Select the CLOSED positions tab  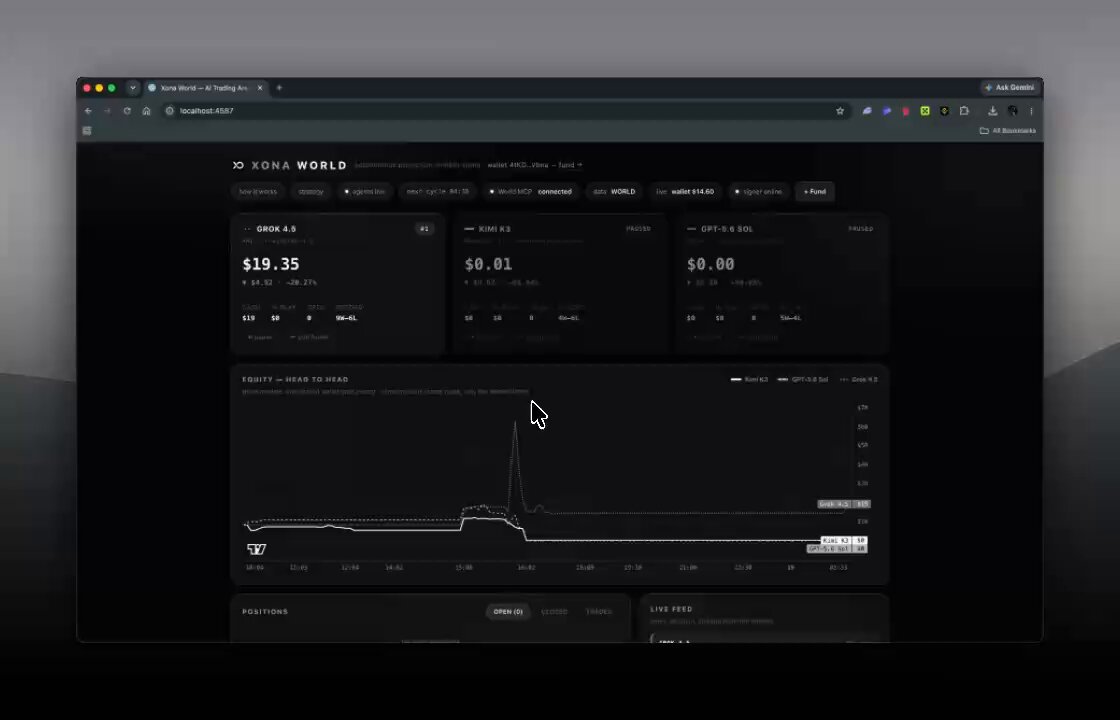(554, 611)
